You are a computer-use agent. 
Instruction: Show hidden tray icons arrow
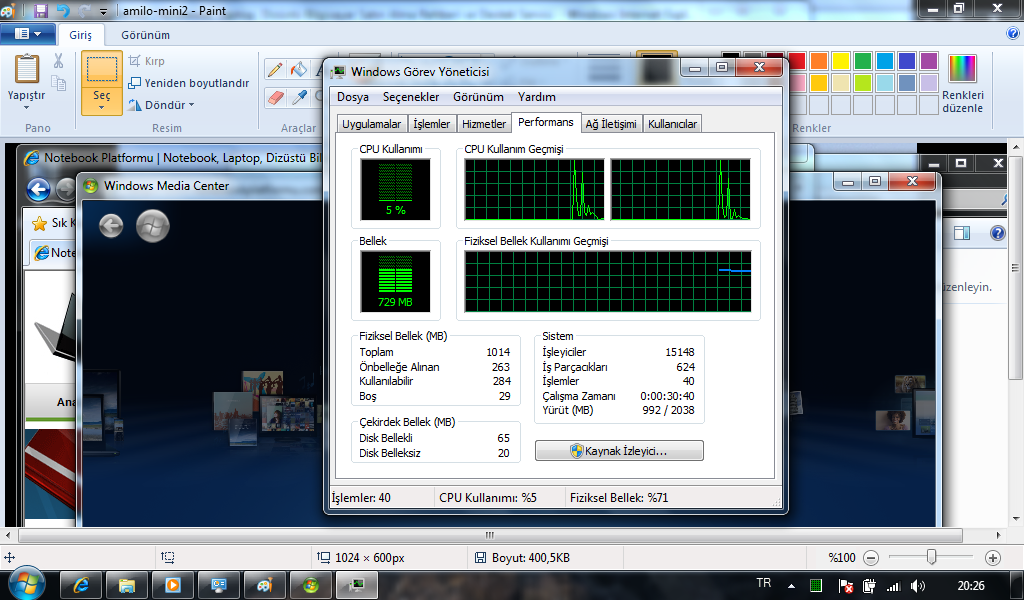pos(792,586)
